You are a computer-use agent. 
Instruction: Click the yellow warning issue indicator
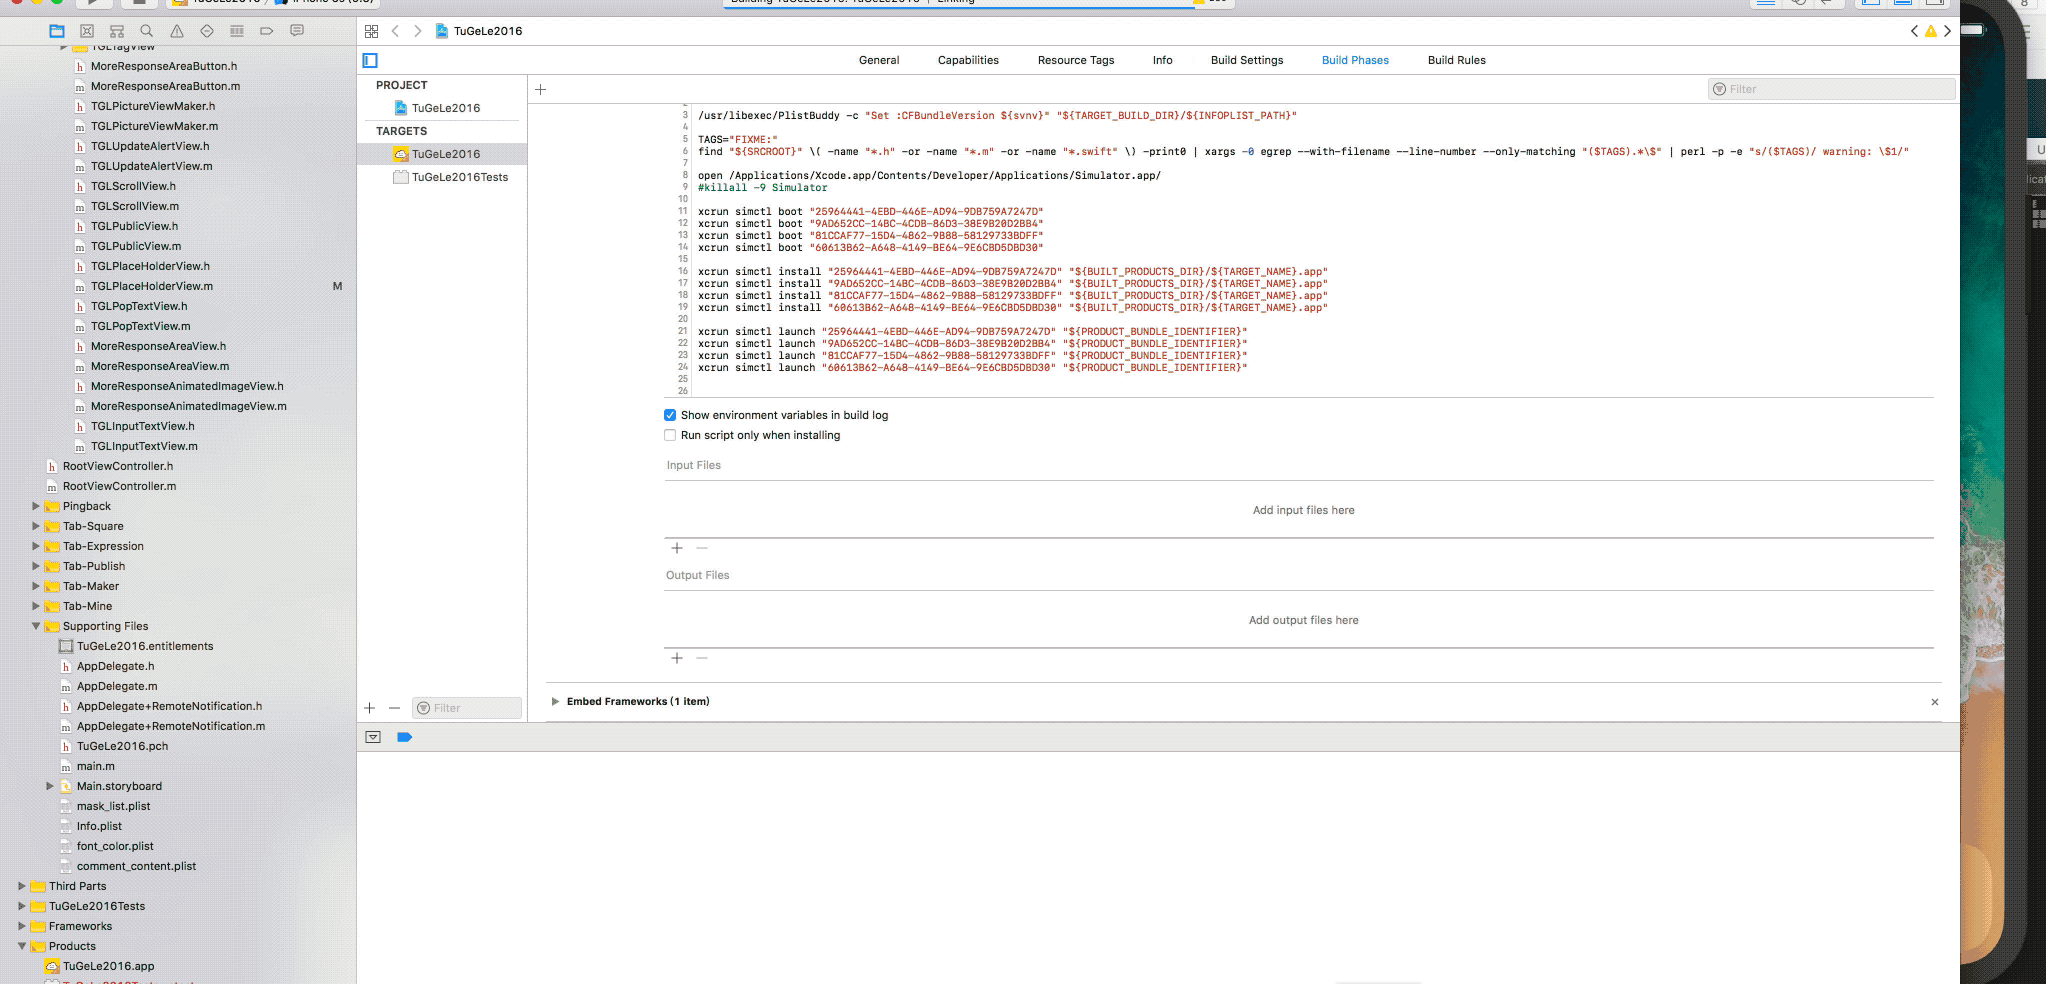pyautogui.click(x=1931, y=31)
